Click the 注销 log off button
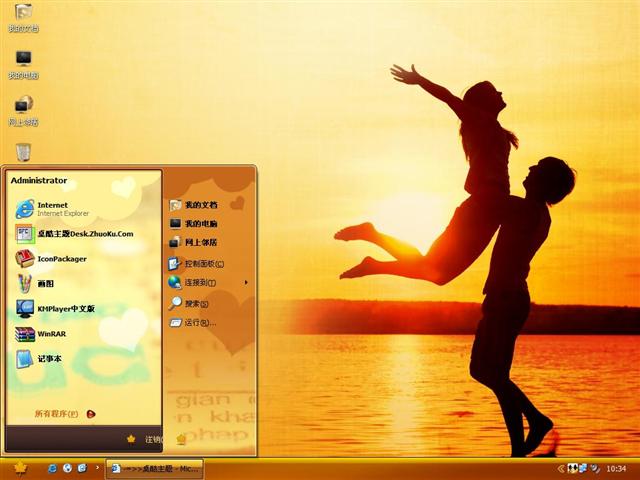This screenshot has width=640, height=480. point(145,439)
